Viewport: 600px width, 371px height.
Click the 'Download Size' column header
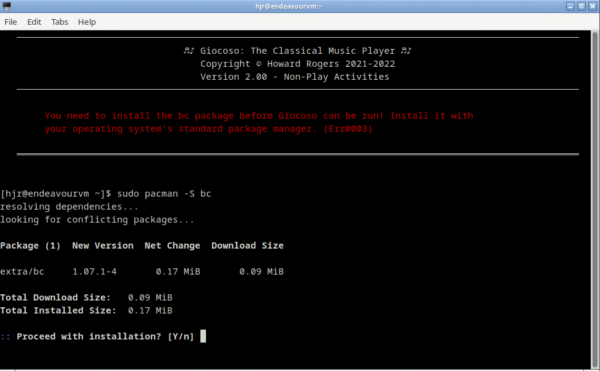[248, 246]
